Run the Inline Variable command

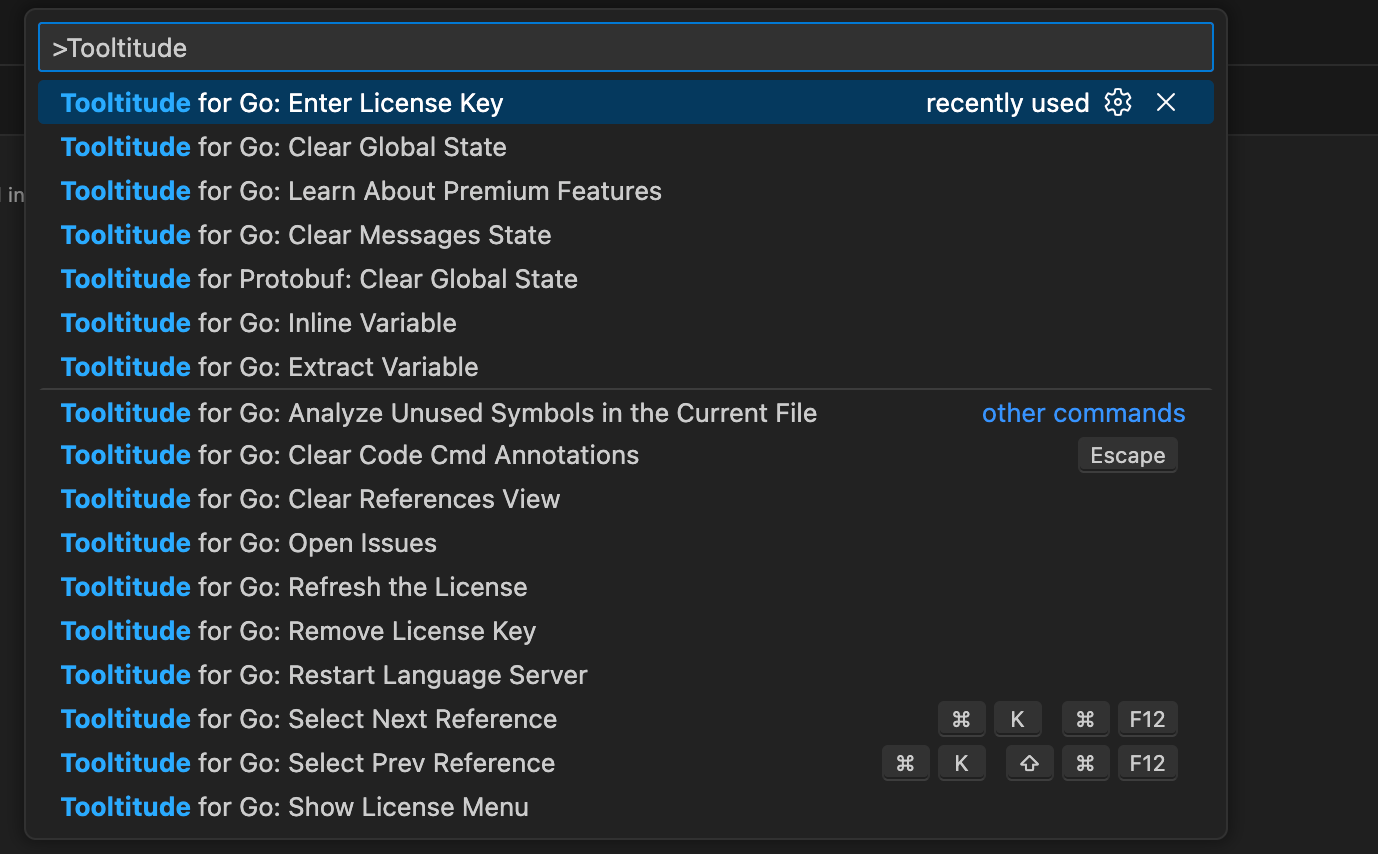click(x=258, y=322)
